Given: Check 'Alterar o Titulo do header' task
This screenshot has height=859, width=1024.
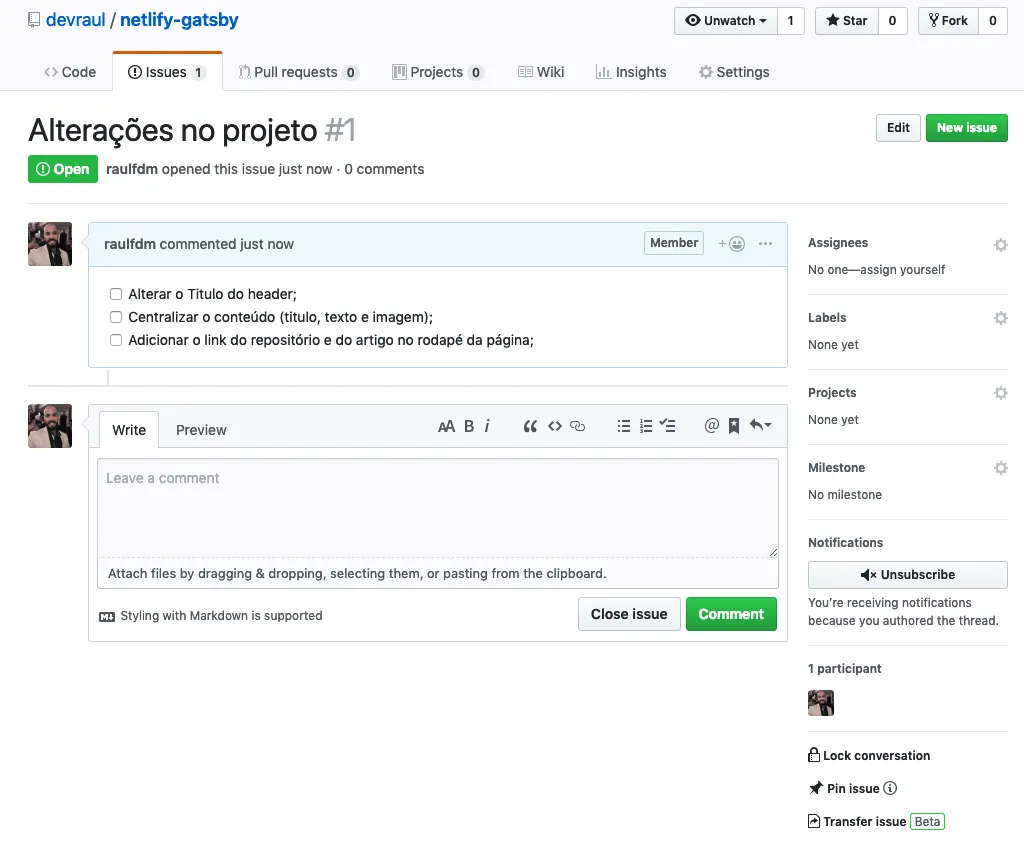Looking at the screenshot, I should (116, 294).
